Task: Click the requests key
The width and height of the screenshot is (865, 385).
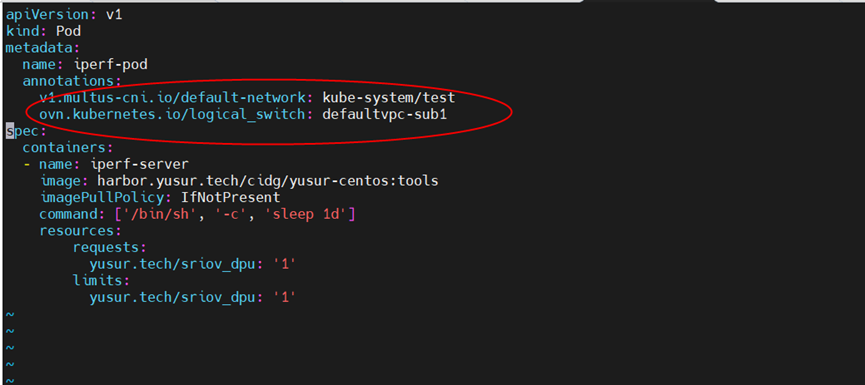Action: tap(106, 247)
